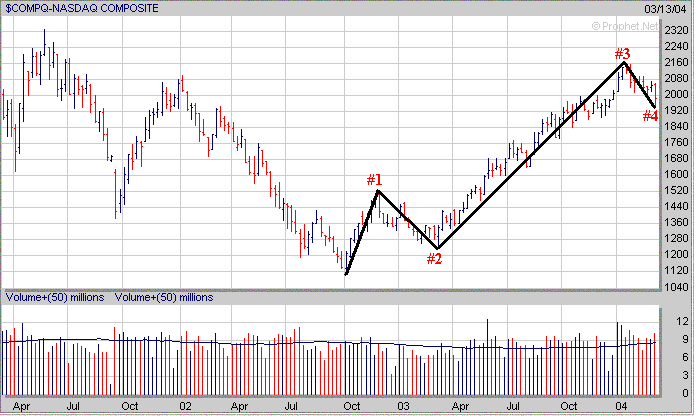Click the 1040 price axis value
Image resolution: width=696 pixels, height=416 pixels.
click(x=676, y=287)
